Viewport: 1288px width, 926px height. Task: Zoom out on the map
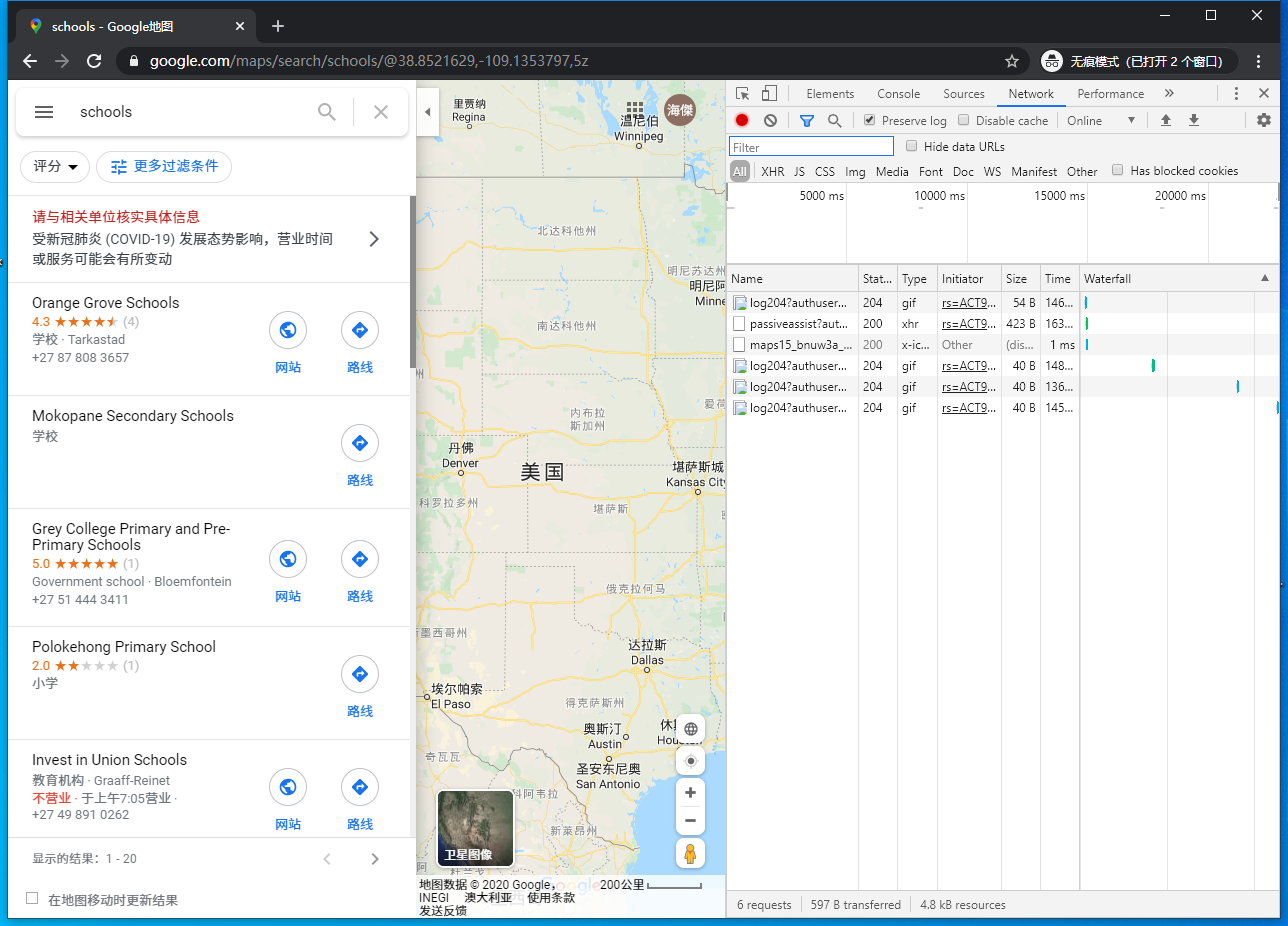tap(690, 821)
